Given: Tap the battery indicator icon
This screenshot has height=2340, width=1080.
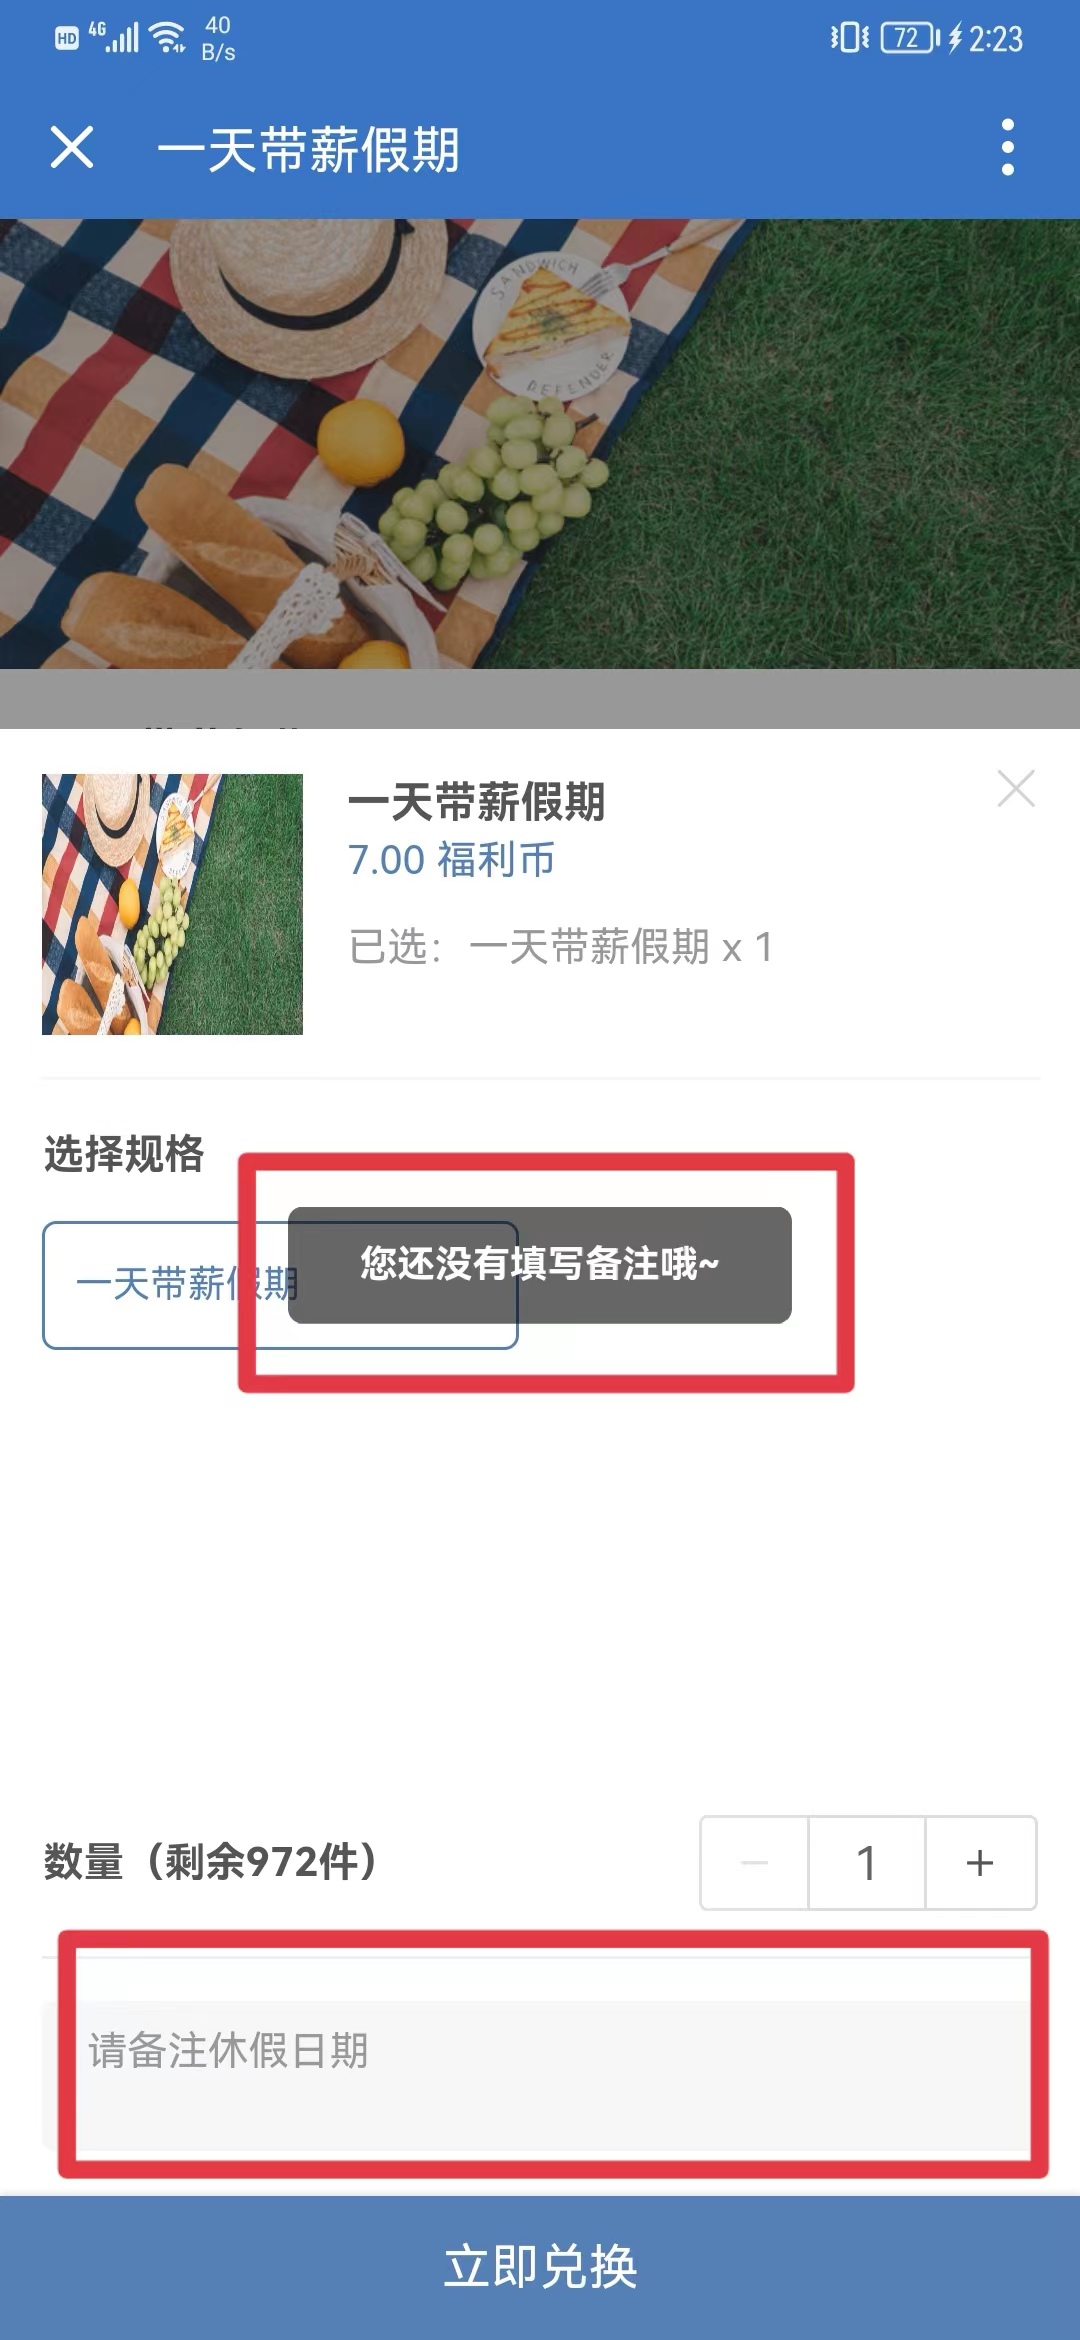Looking at the screenshot, I should pyautogui.click(x=910, y=38).
